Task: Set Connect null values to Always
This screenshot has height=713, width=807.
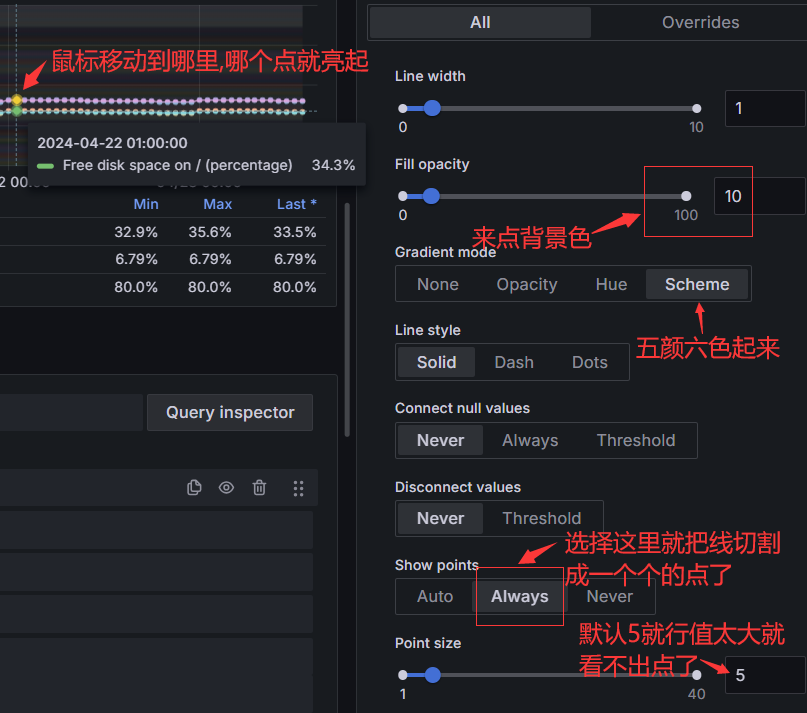Action: pyautogui.click(x=530, y=440)
